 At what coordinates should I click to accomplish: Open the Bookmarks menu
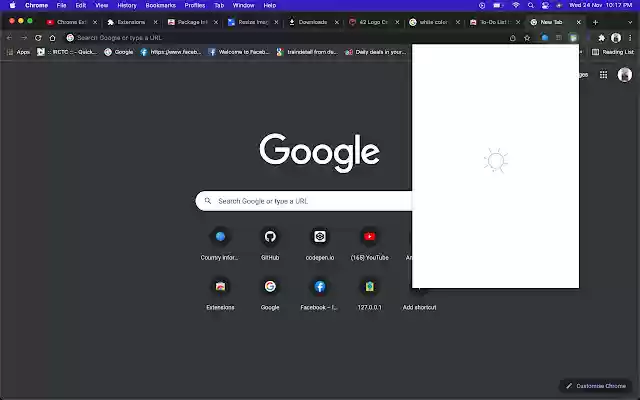[x=160, y=5]
